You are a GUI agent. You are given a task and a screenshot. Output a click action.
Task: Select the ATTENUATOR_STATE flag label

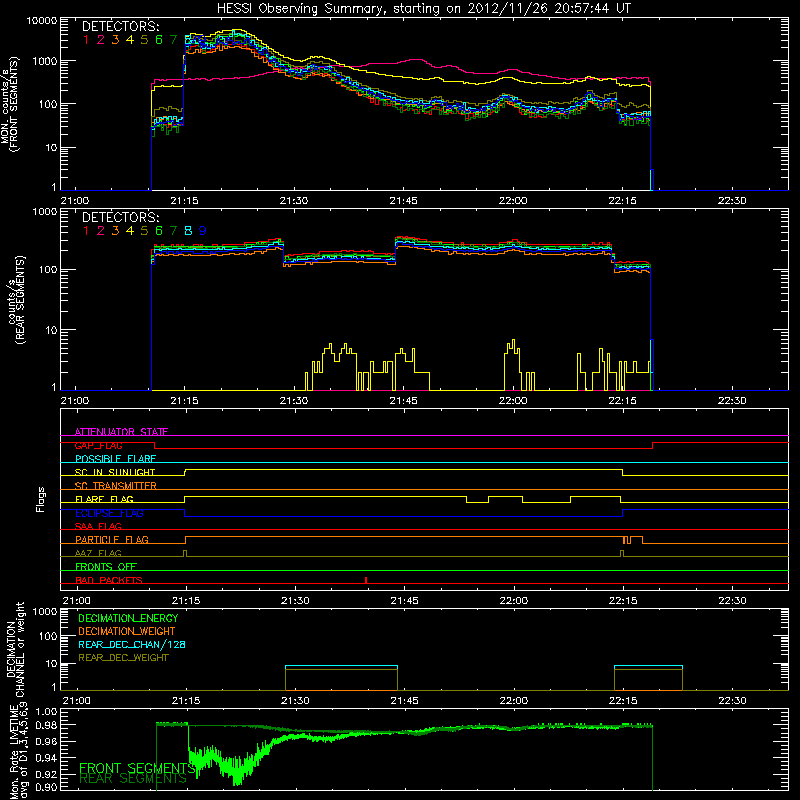pos(121,432)
